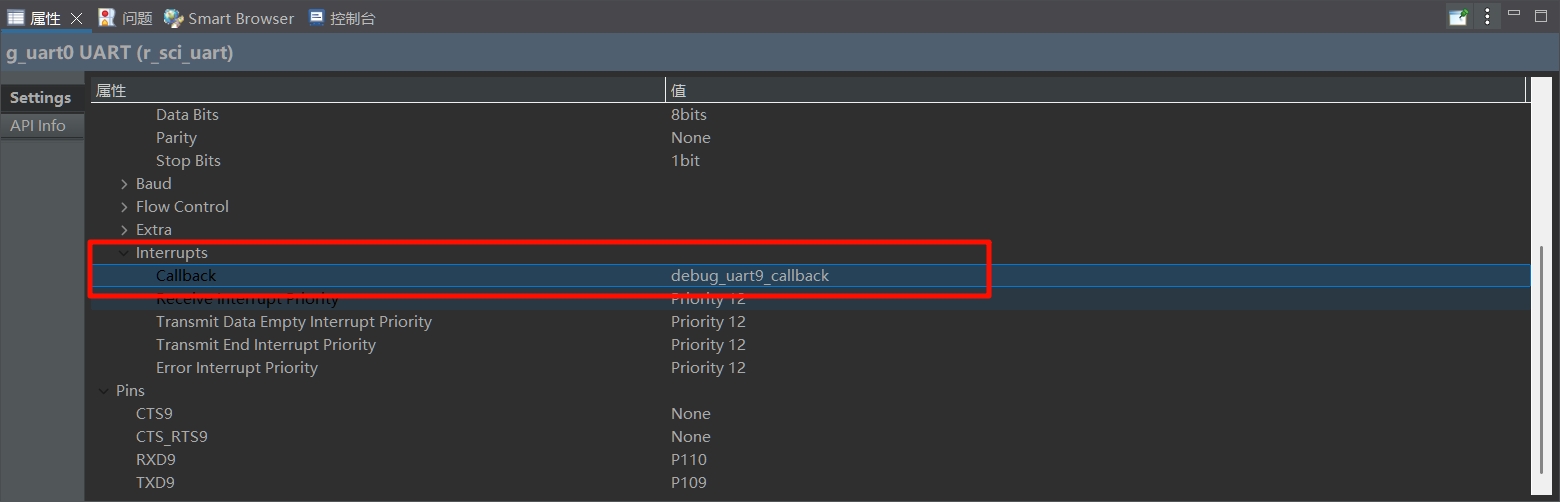Select the Settings side tab
1560x502 pixels.
coord(40,98)
